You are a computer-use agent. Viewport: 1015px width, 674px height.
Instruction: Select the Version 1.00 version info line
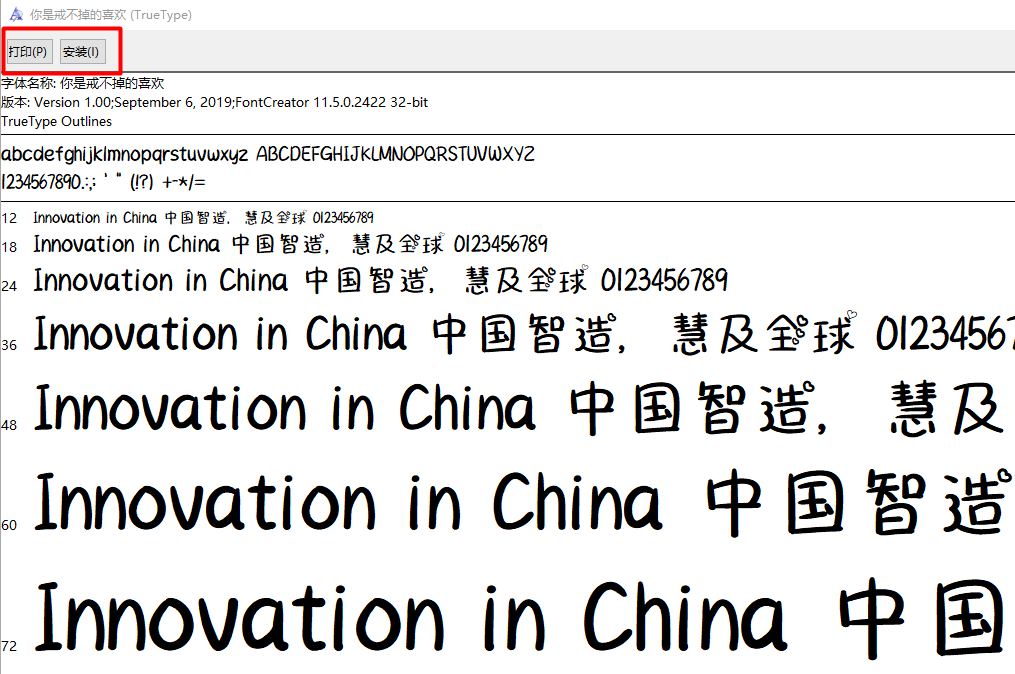coord(214,102)
